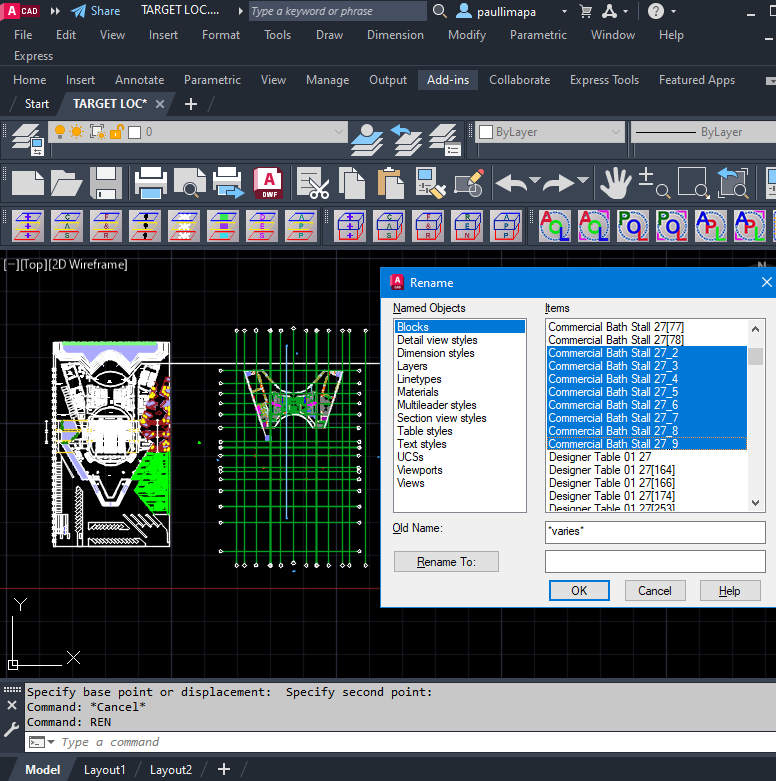The height and width of the screenshot is (781, 776).
Task: Expand the Undo history dropdown arrow
Action: pos(534,180)
